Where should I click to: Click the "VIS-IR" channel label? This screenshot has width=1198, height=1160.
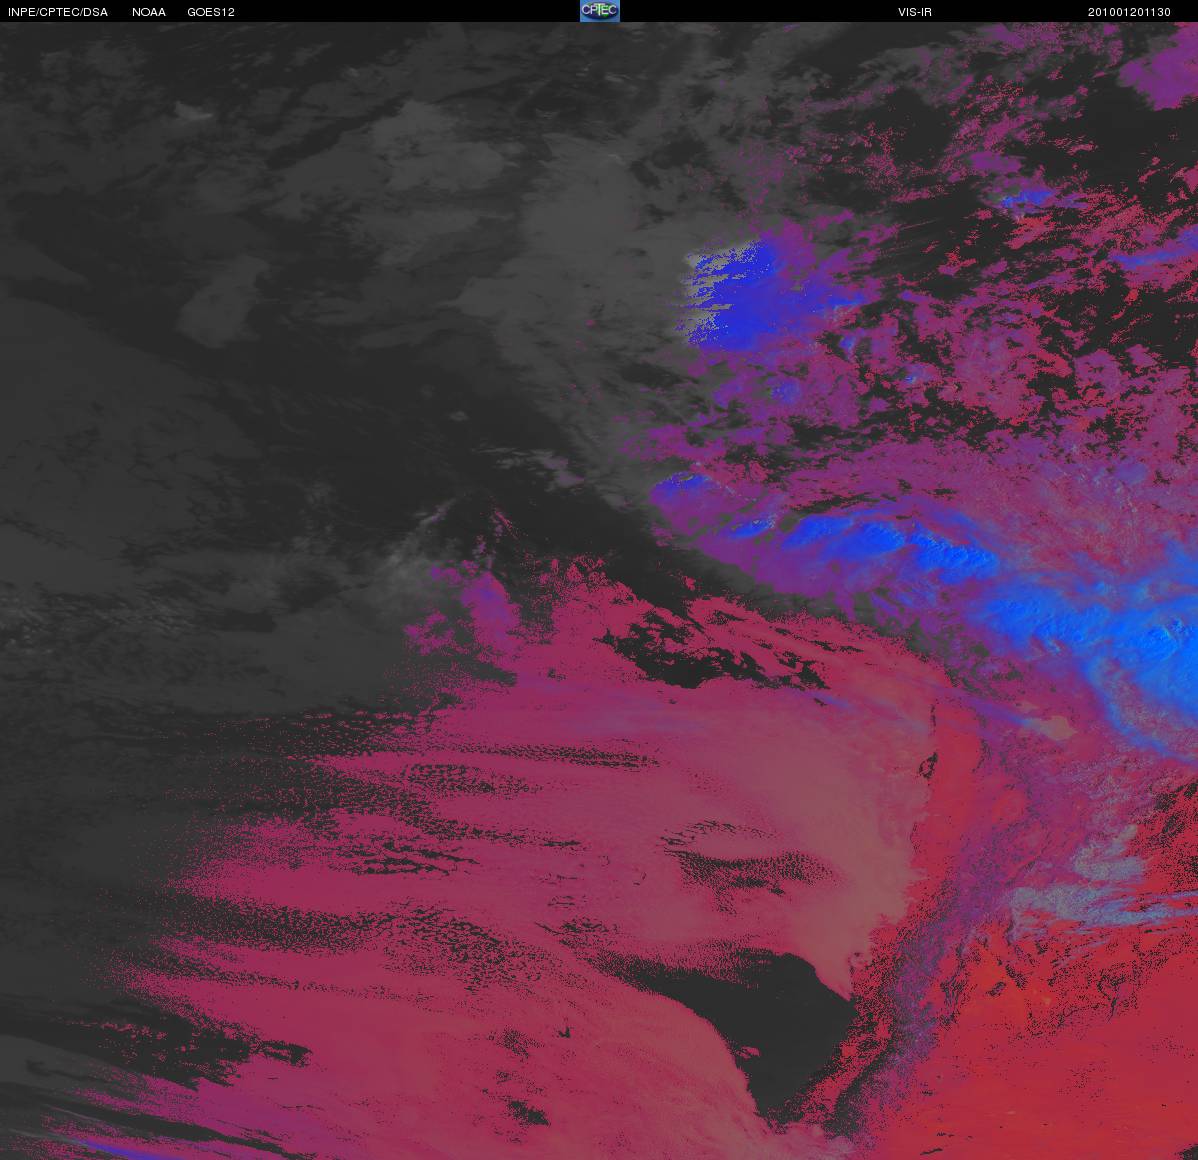pos(915,12)
